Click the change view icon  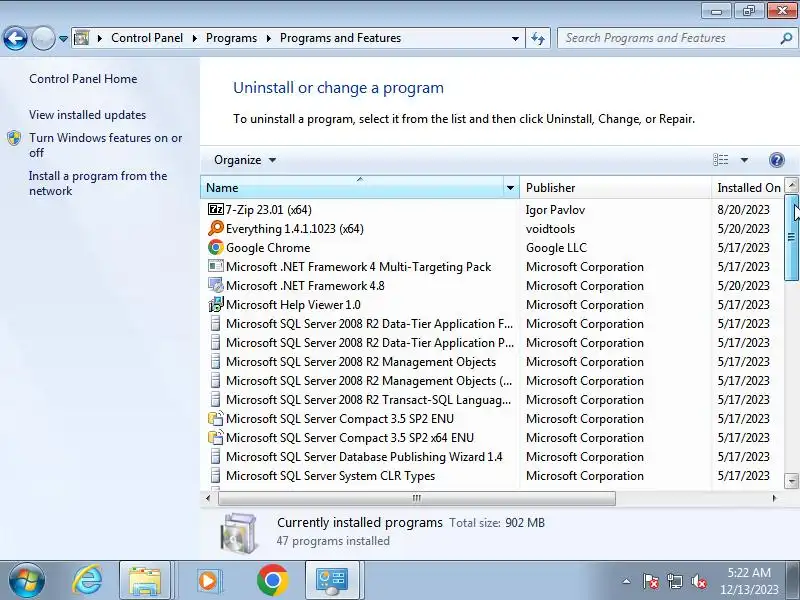click(x=720, y=160)
